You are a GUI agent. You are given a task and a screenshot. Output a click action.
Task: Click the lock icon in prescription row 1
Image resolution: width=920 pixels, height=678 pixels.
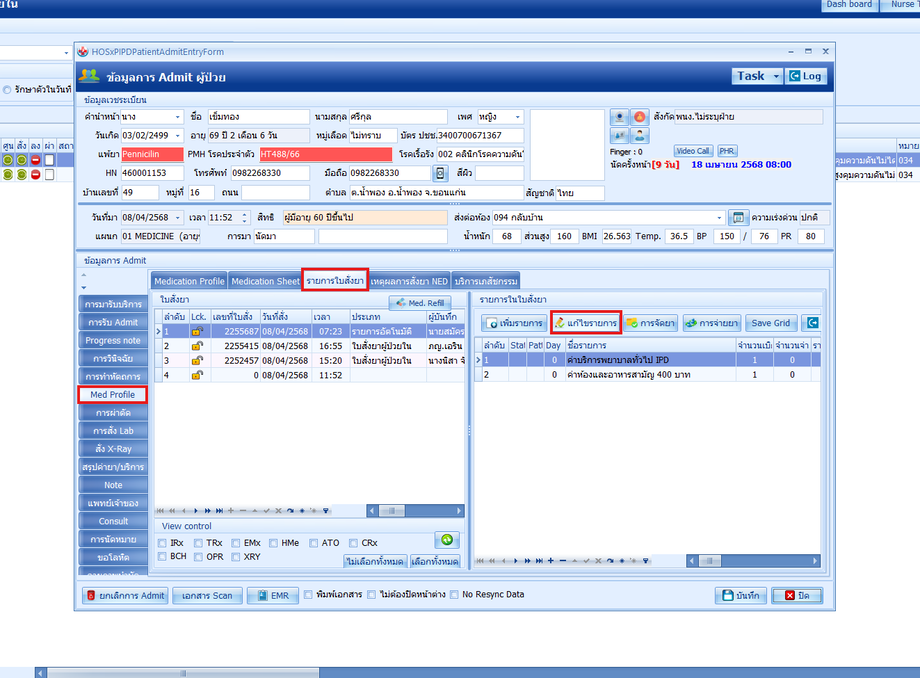click(197, 331)
